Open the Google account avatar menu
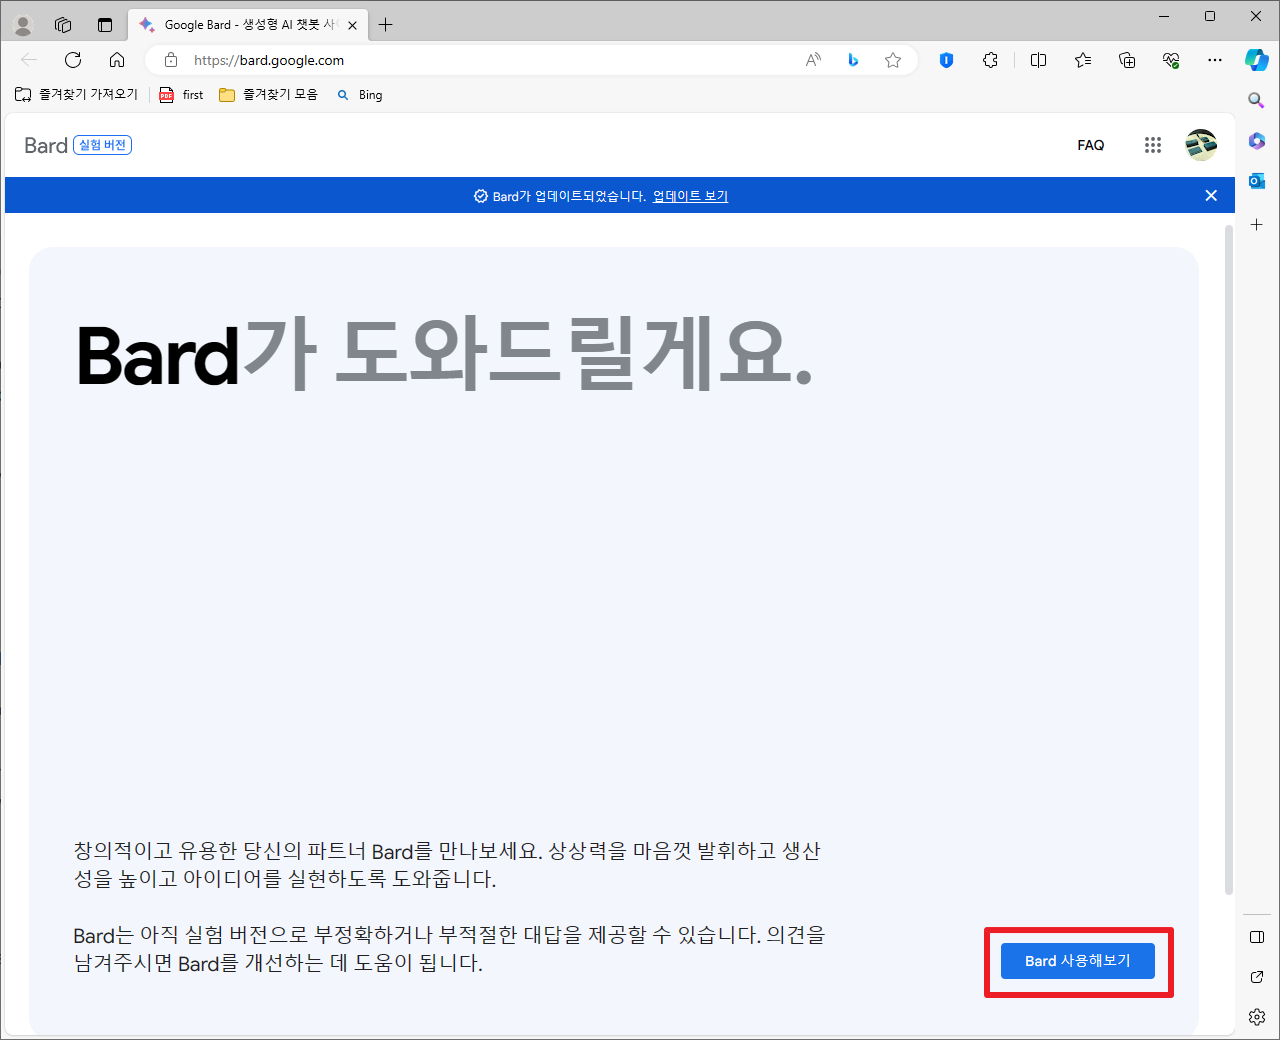 tap(1201, 145)
